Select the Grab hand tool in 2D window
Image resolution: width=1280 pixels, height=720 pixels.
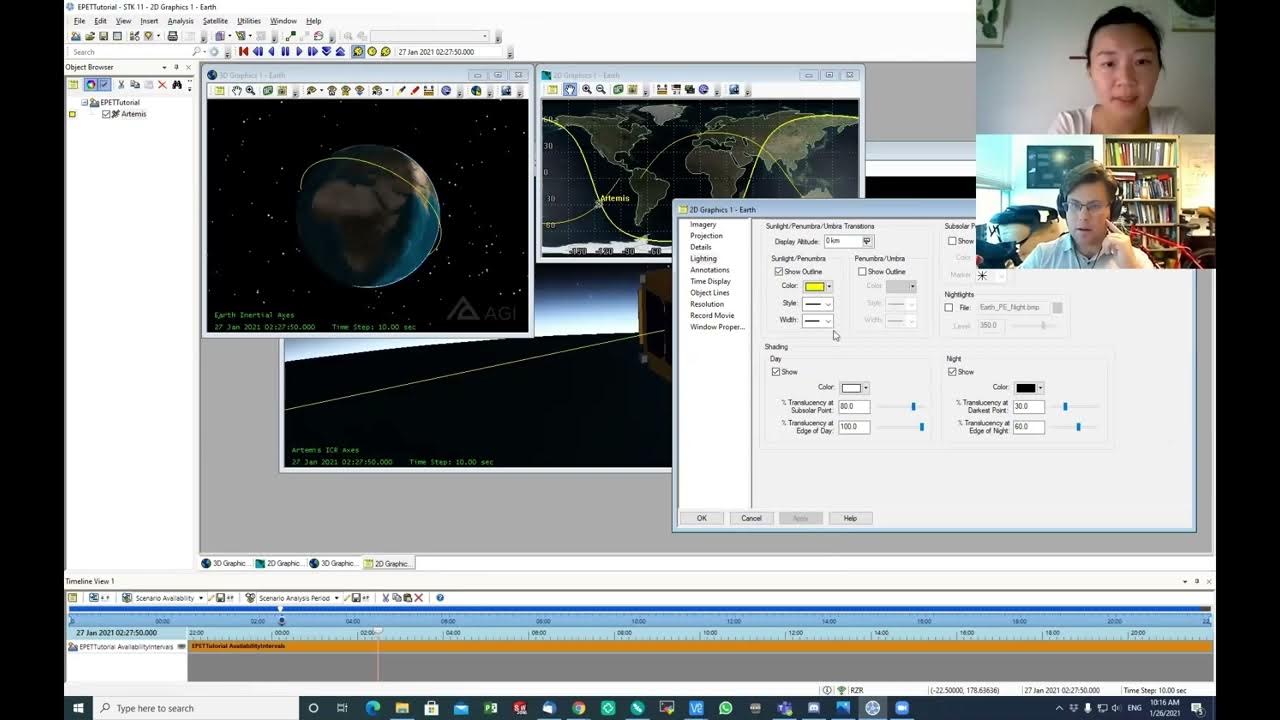click(569, 89)
